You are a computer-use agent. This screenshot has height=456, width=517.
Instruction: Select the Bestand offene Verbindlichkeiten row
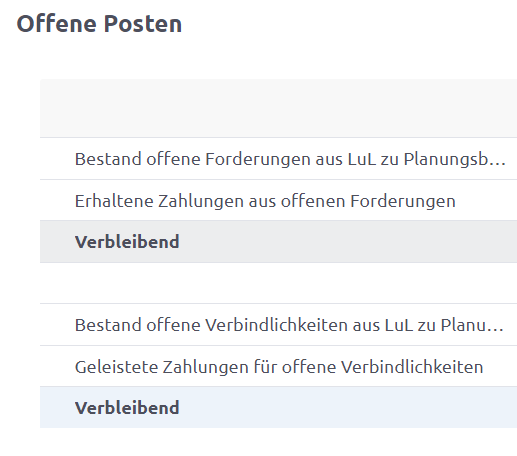click(278, 325)
